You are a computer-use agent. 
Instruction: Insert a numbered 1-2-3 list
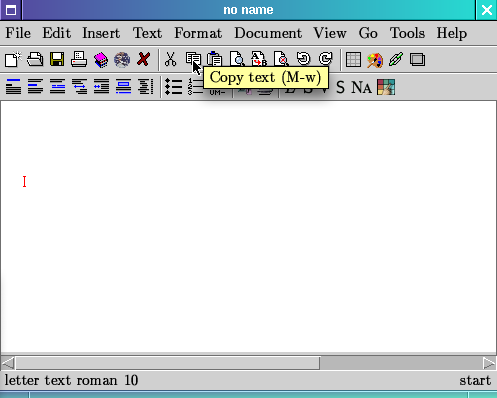195,87
